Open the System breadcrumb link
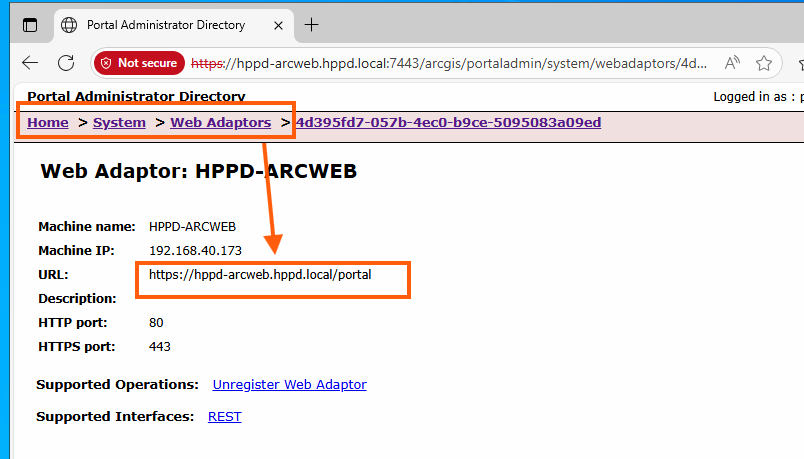 click(x=119, y=123)
